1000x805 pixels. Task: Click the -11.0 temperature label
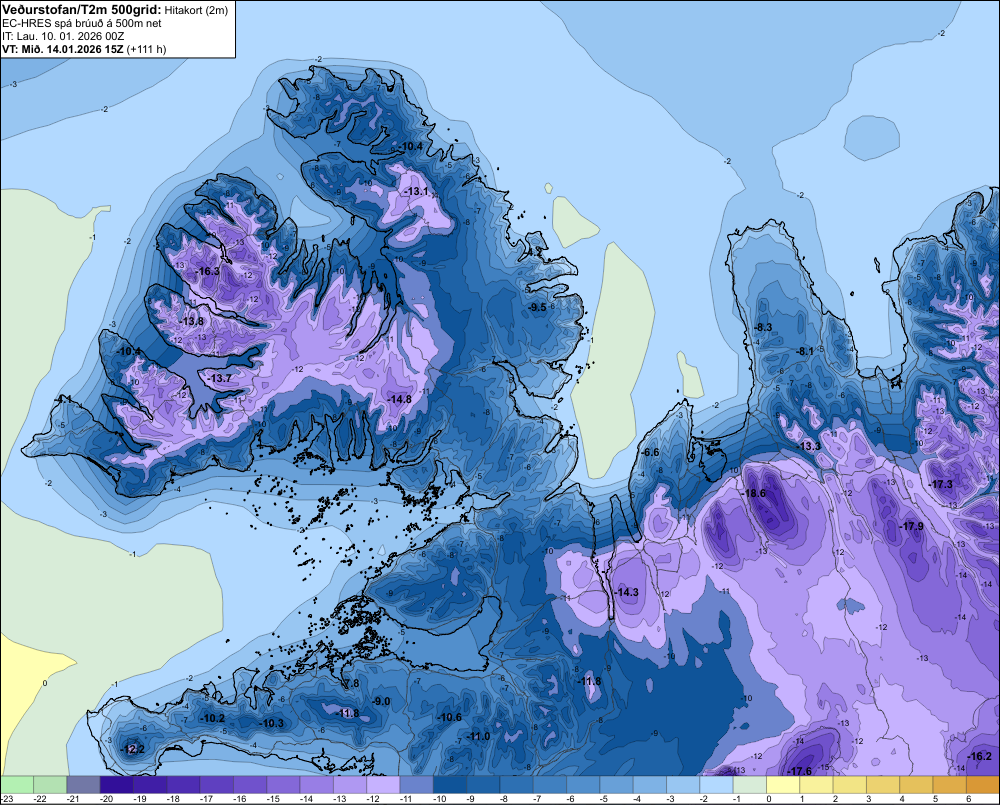pos(478,736)
